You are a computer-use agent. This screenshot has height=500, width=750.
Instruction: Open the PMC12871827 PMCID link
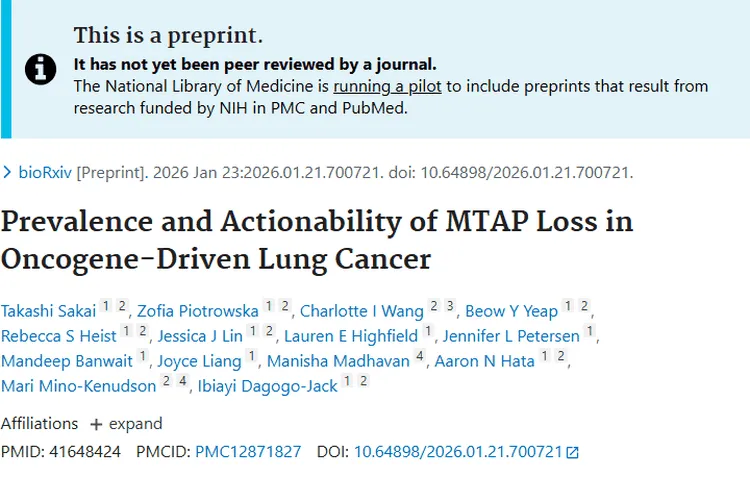point(248,452)
